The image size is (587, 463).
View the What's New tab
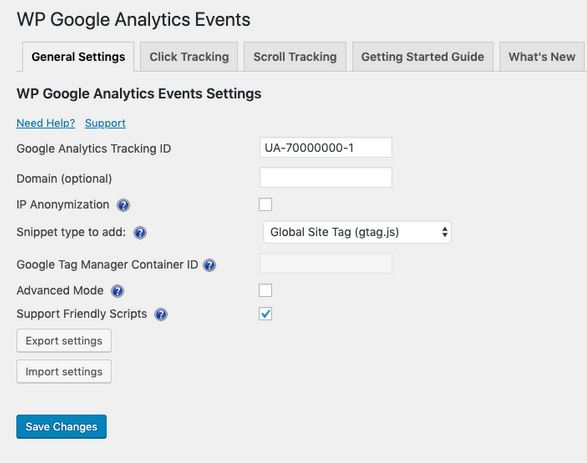click(x=542, y=57)
